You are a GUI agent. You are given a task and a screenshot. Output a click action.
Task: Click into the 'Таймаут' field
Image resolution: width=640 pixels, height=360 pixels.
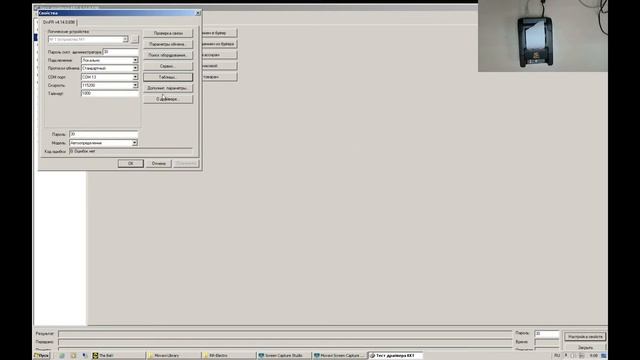coord(110,93)
